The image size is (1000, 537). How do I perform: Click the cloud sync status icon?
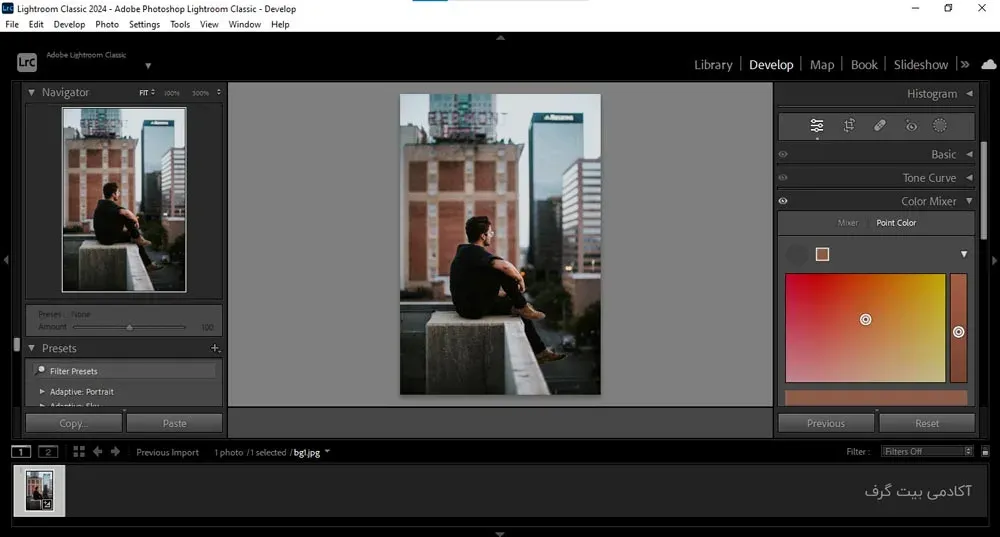coord(989,64)
